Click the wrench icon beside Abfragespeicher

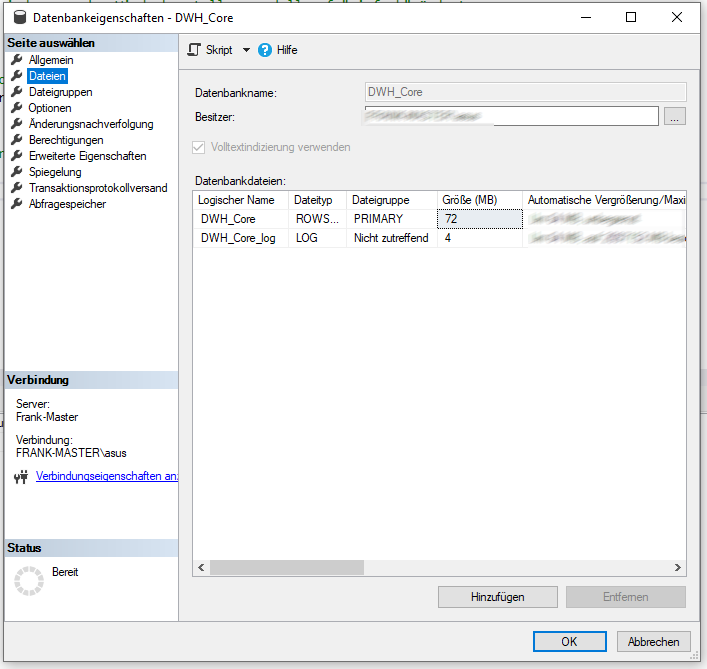(16, 204)
